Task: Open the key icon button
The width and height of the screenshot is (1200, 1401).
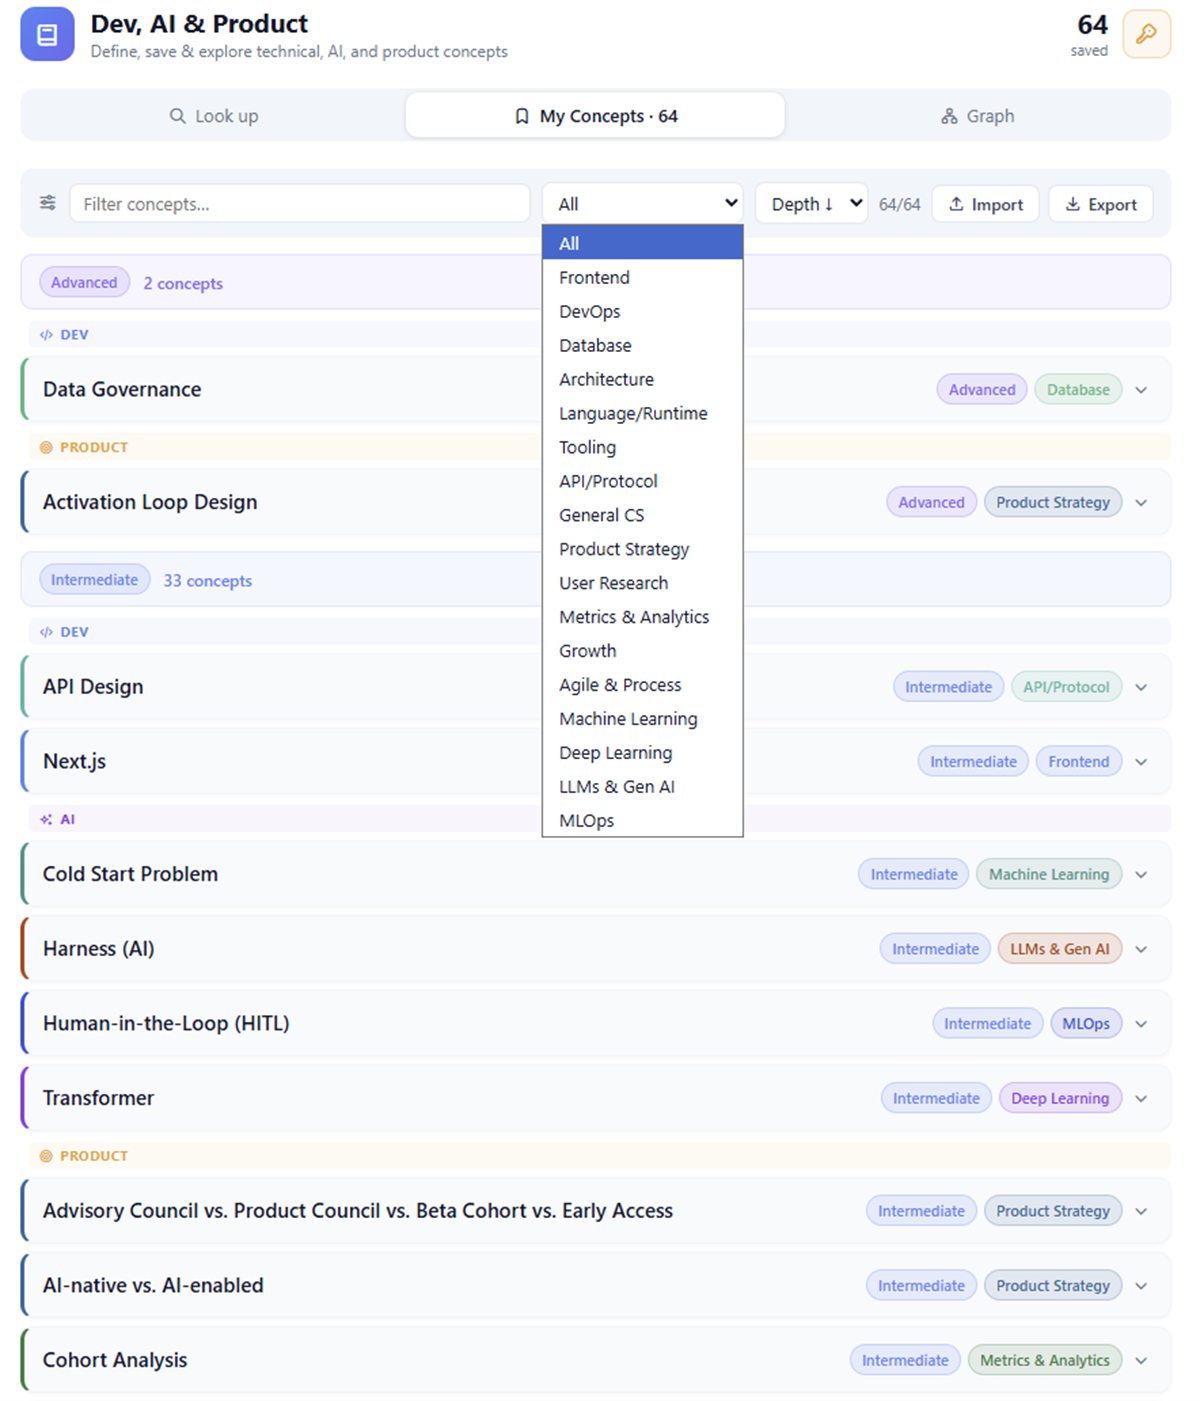Action: click(1146, 34)
